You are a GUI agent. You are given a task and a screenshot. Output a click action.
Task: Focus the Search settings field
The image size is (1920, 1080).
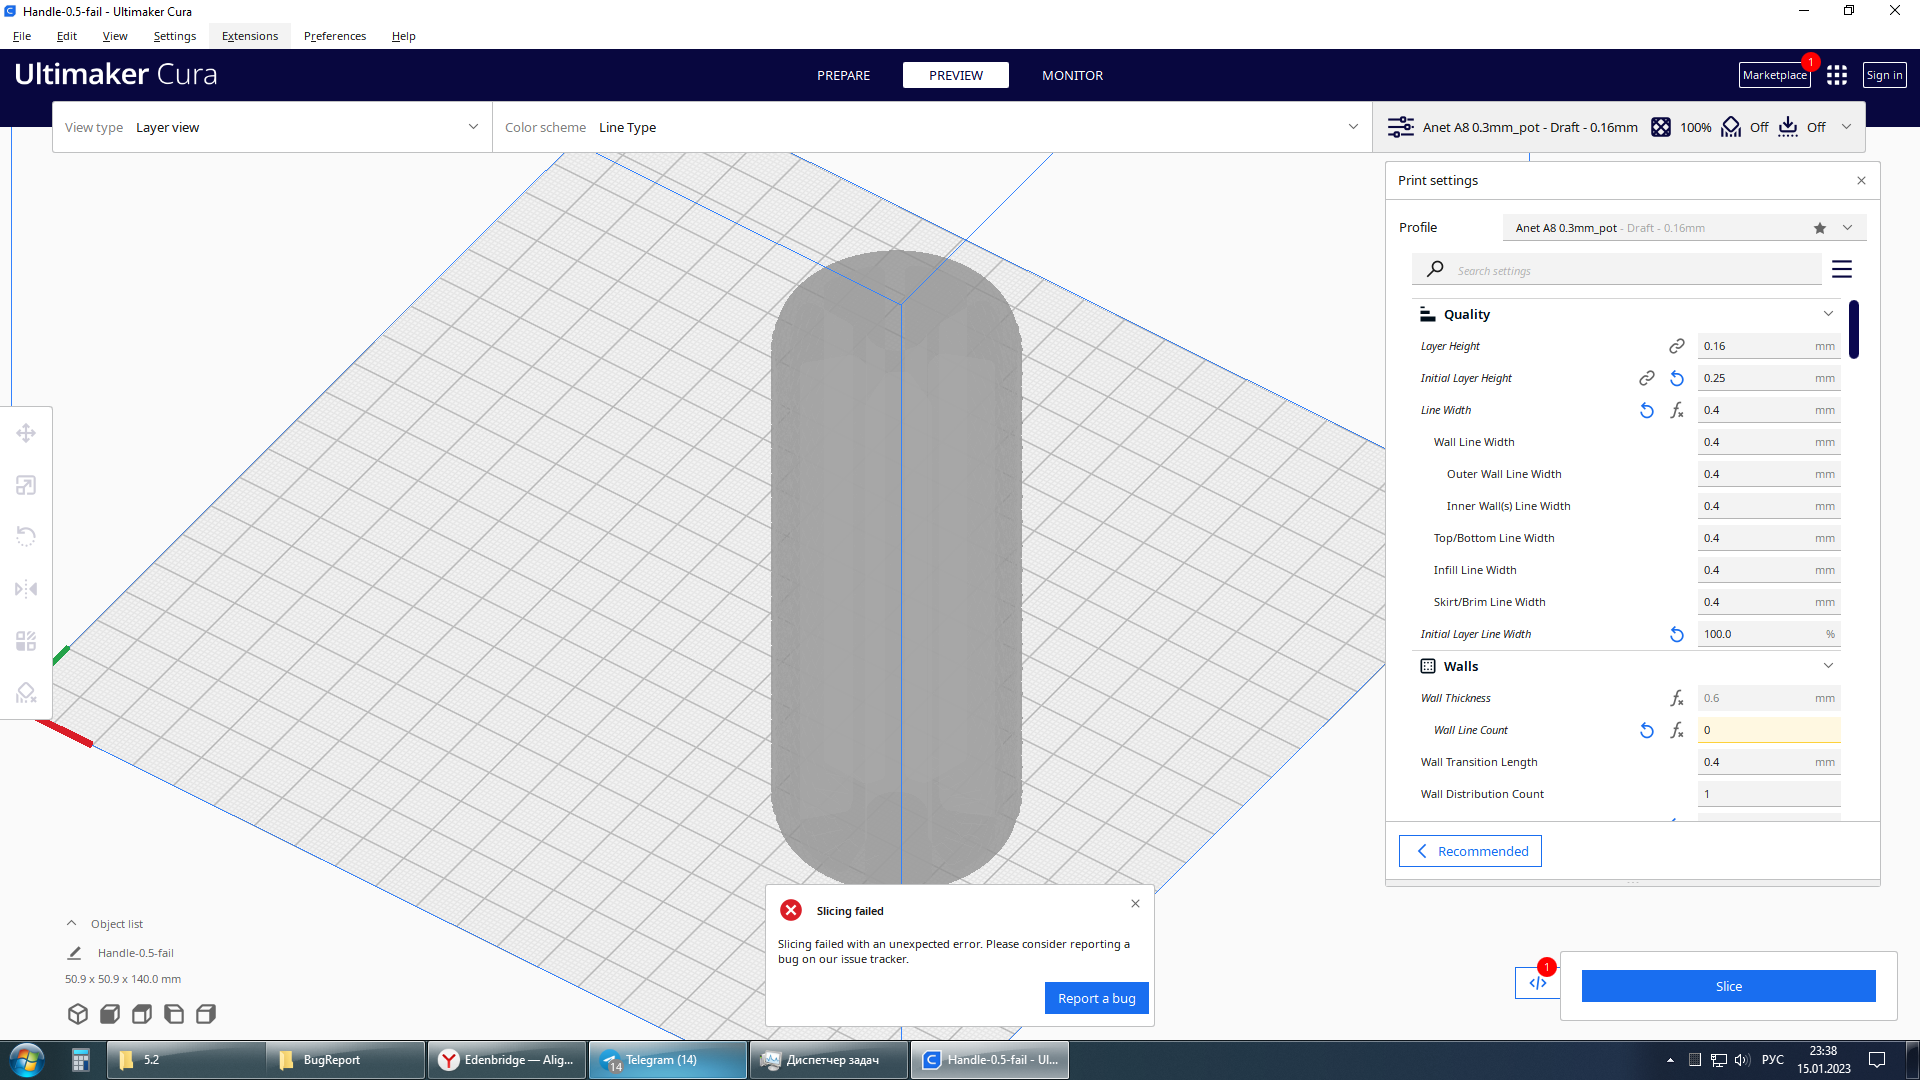point(1617,270)
